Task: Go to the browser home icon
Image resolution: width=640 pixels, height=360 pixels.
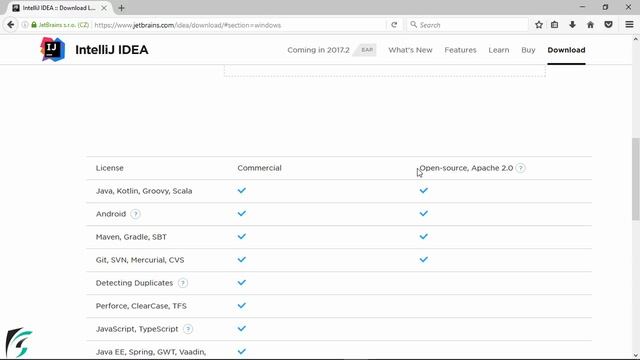Action: pyautogui.click(x=591, y=25)
